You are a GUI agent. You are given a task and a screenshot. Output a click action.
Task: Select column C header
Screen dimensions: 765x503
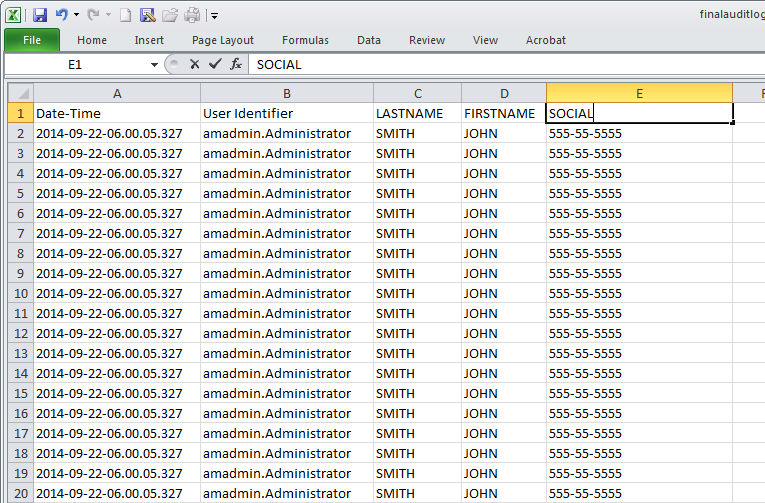coord(418,93)
